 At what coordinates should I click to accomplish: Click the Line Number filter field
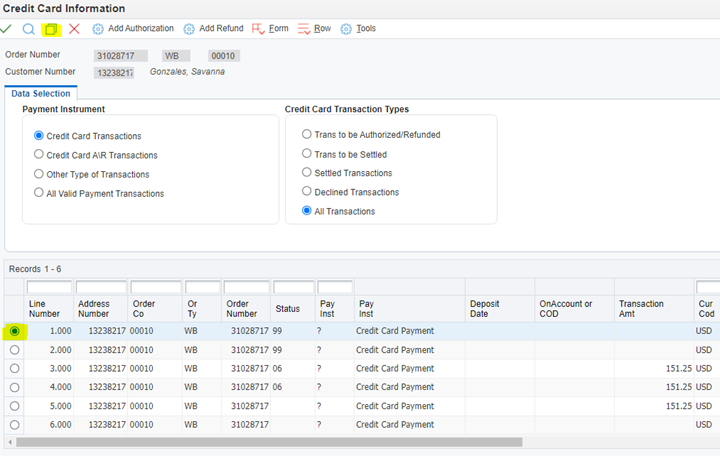click(x=49, y=287)
